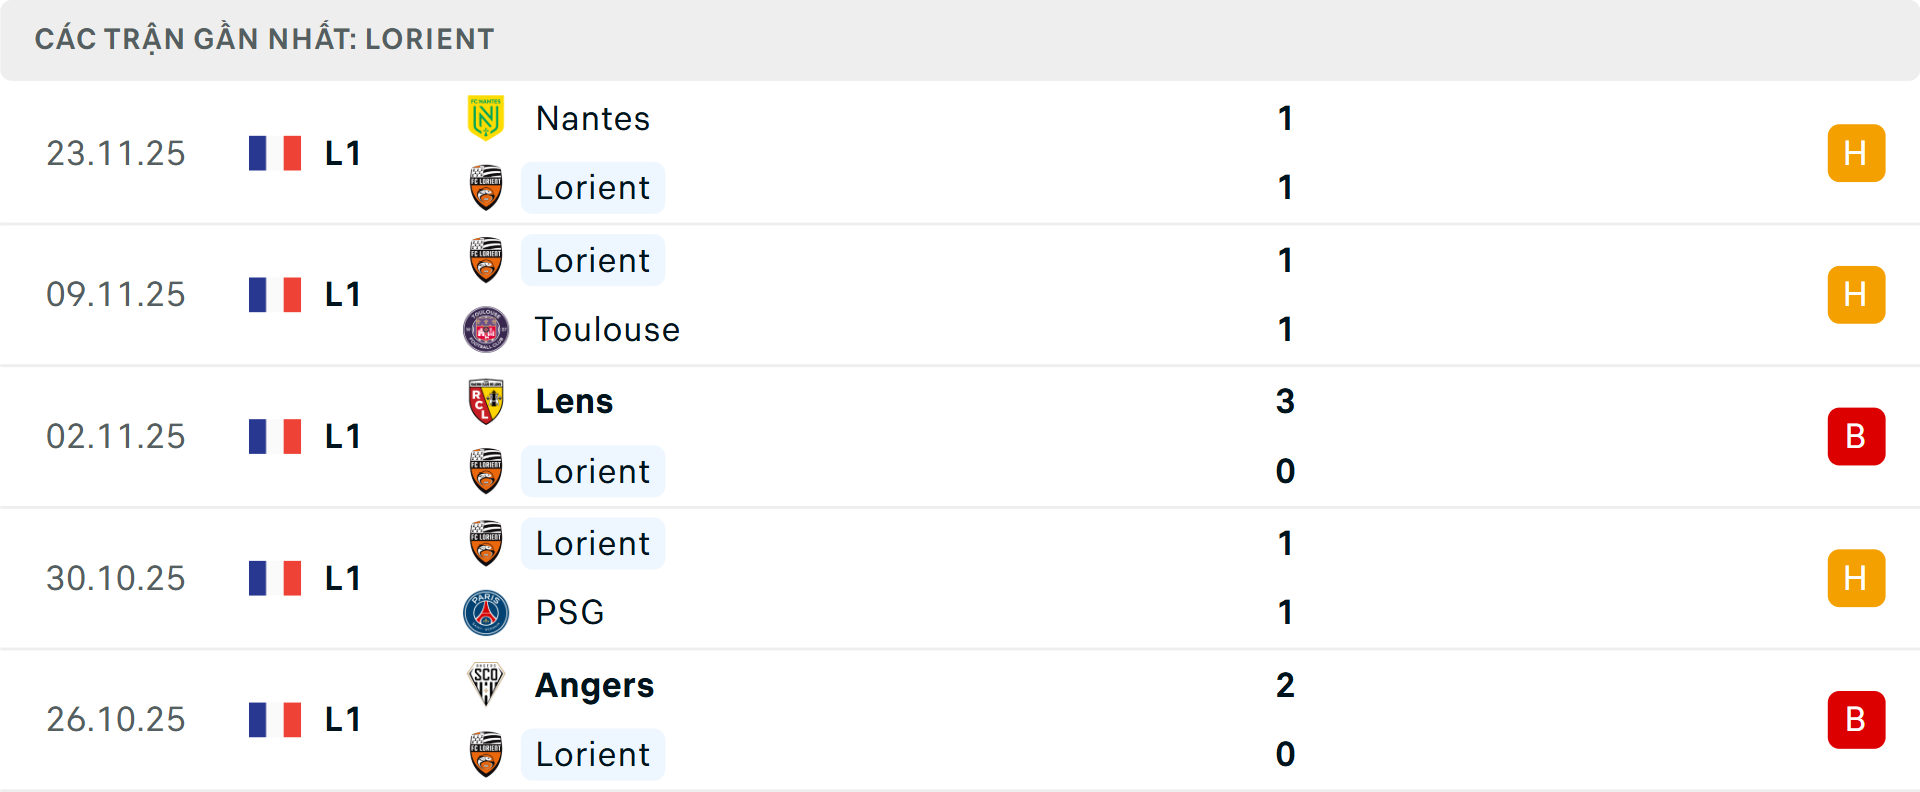Click the France flag next to 23.11.25
The width and height of the screenshot is (1920, 792).
tap(275, 153)
